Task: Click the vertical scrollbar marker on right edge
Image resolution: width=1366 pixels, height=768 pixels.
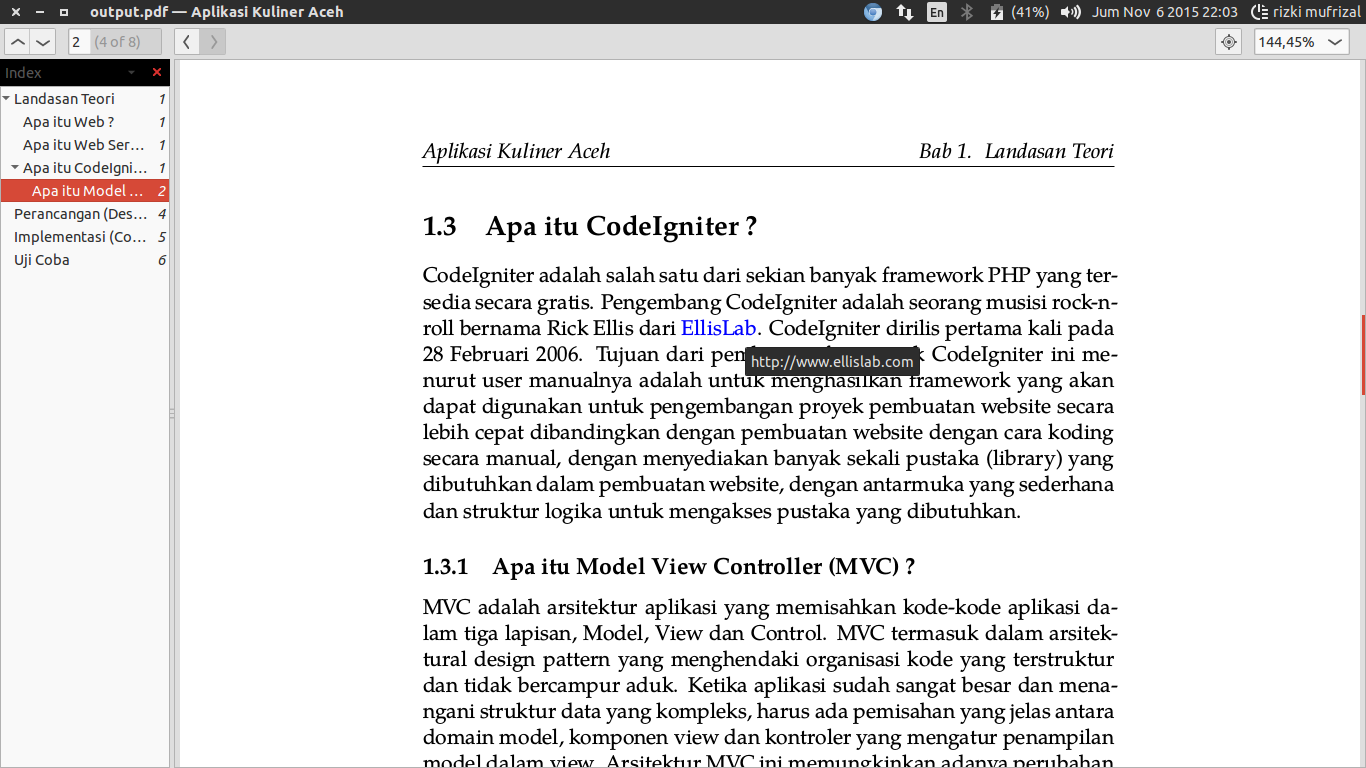Action: (1363, 355)
